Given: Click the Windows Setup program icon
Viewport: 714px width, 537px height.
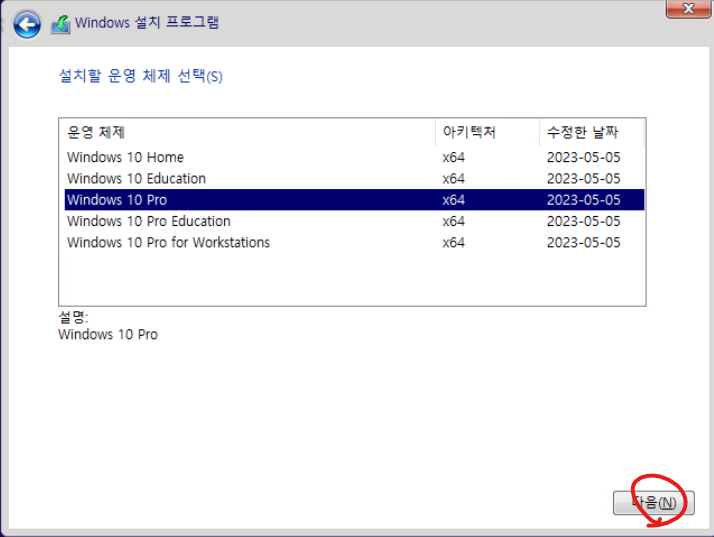Looking at the screenshot, I should pyautogui.click(x=61, y=24).
